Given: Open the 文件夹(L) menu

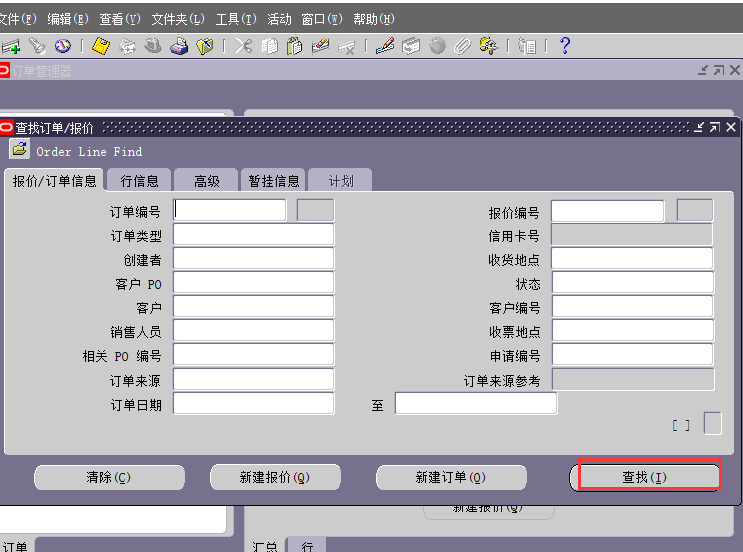Looking at the screenshot, I should tap(178, 19).
